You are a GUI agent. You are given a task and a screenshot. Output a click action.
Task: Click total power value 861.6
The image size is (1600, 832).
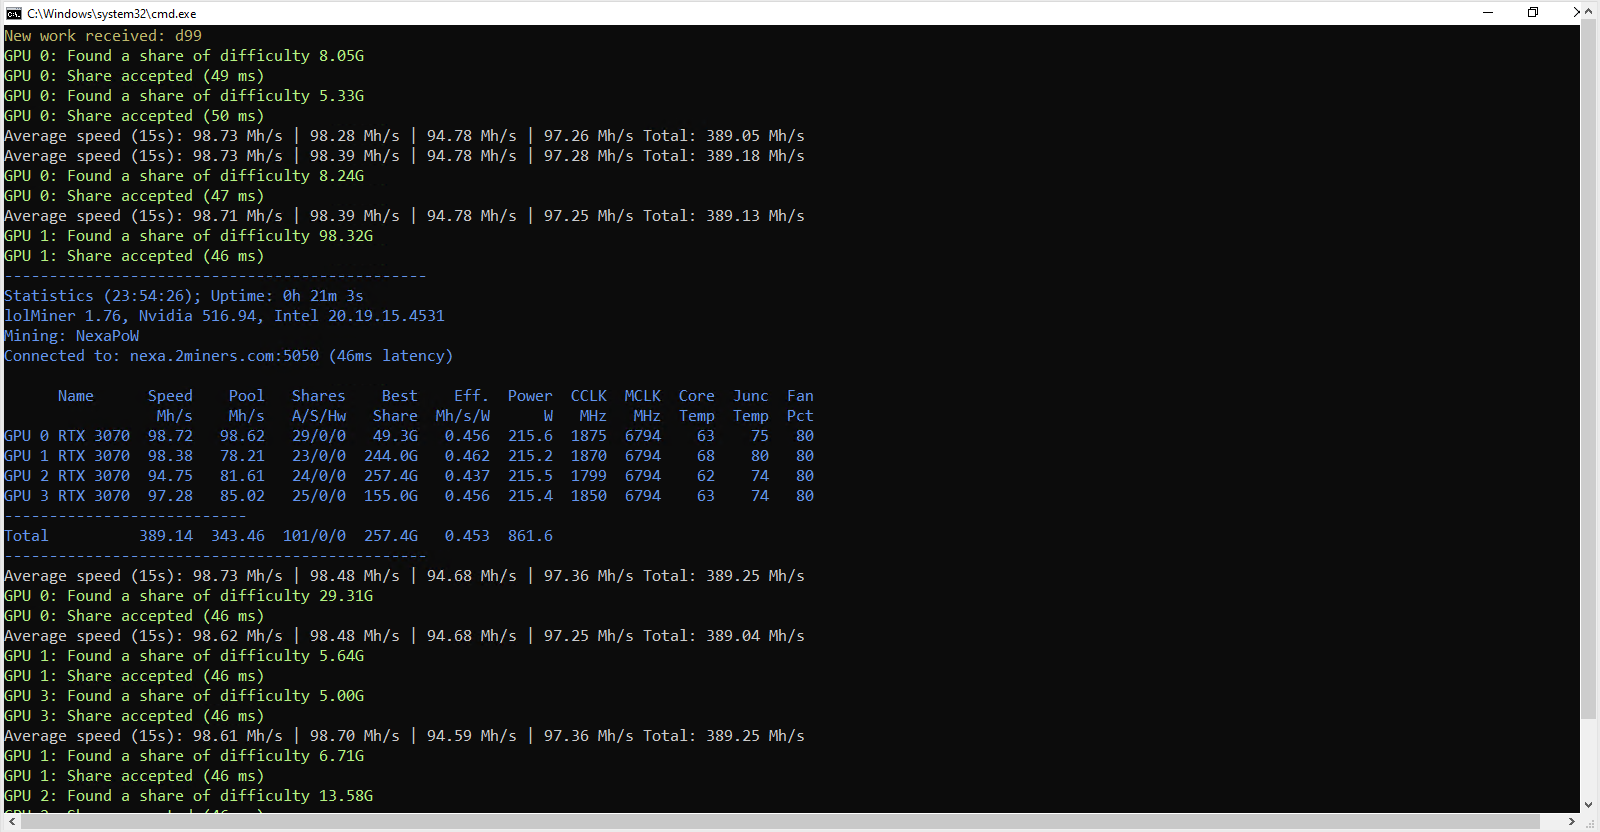pyautogui.click(x=530, y=536)
